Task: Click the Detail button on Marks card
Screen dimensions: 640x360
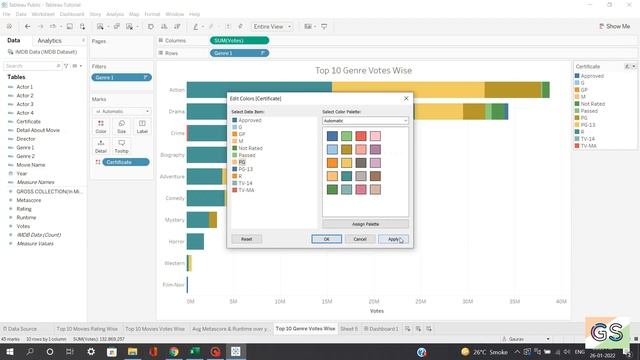Action: tap(101, 146)
